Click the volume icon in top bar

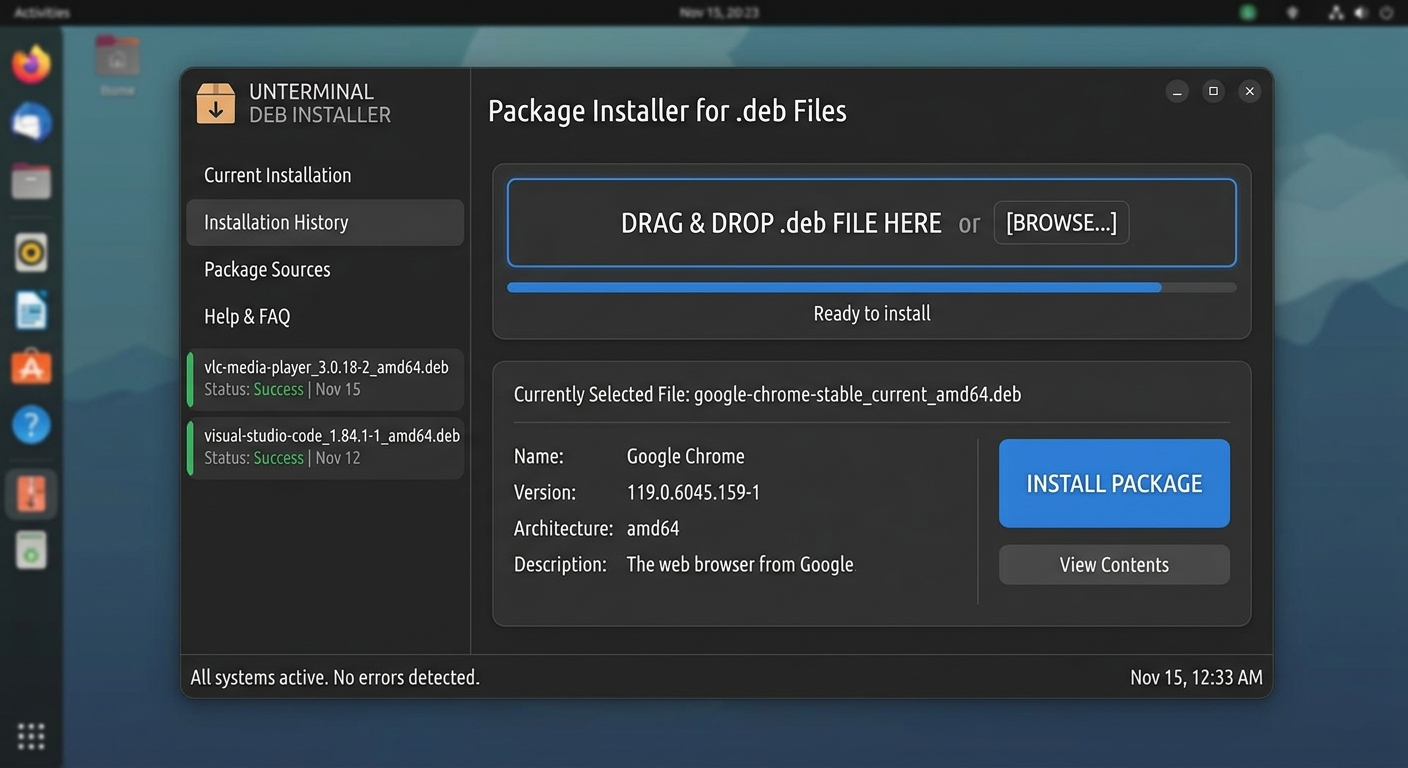[1361, 13]
